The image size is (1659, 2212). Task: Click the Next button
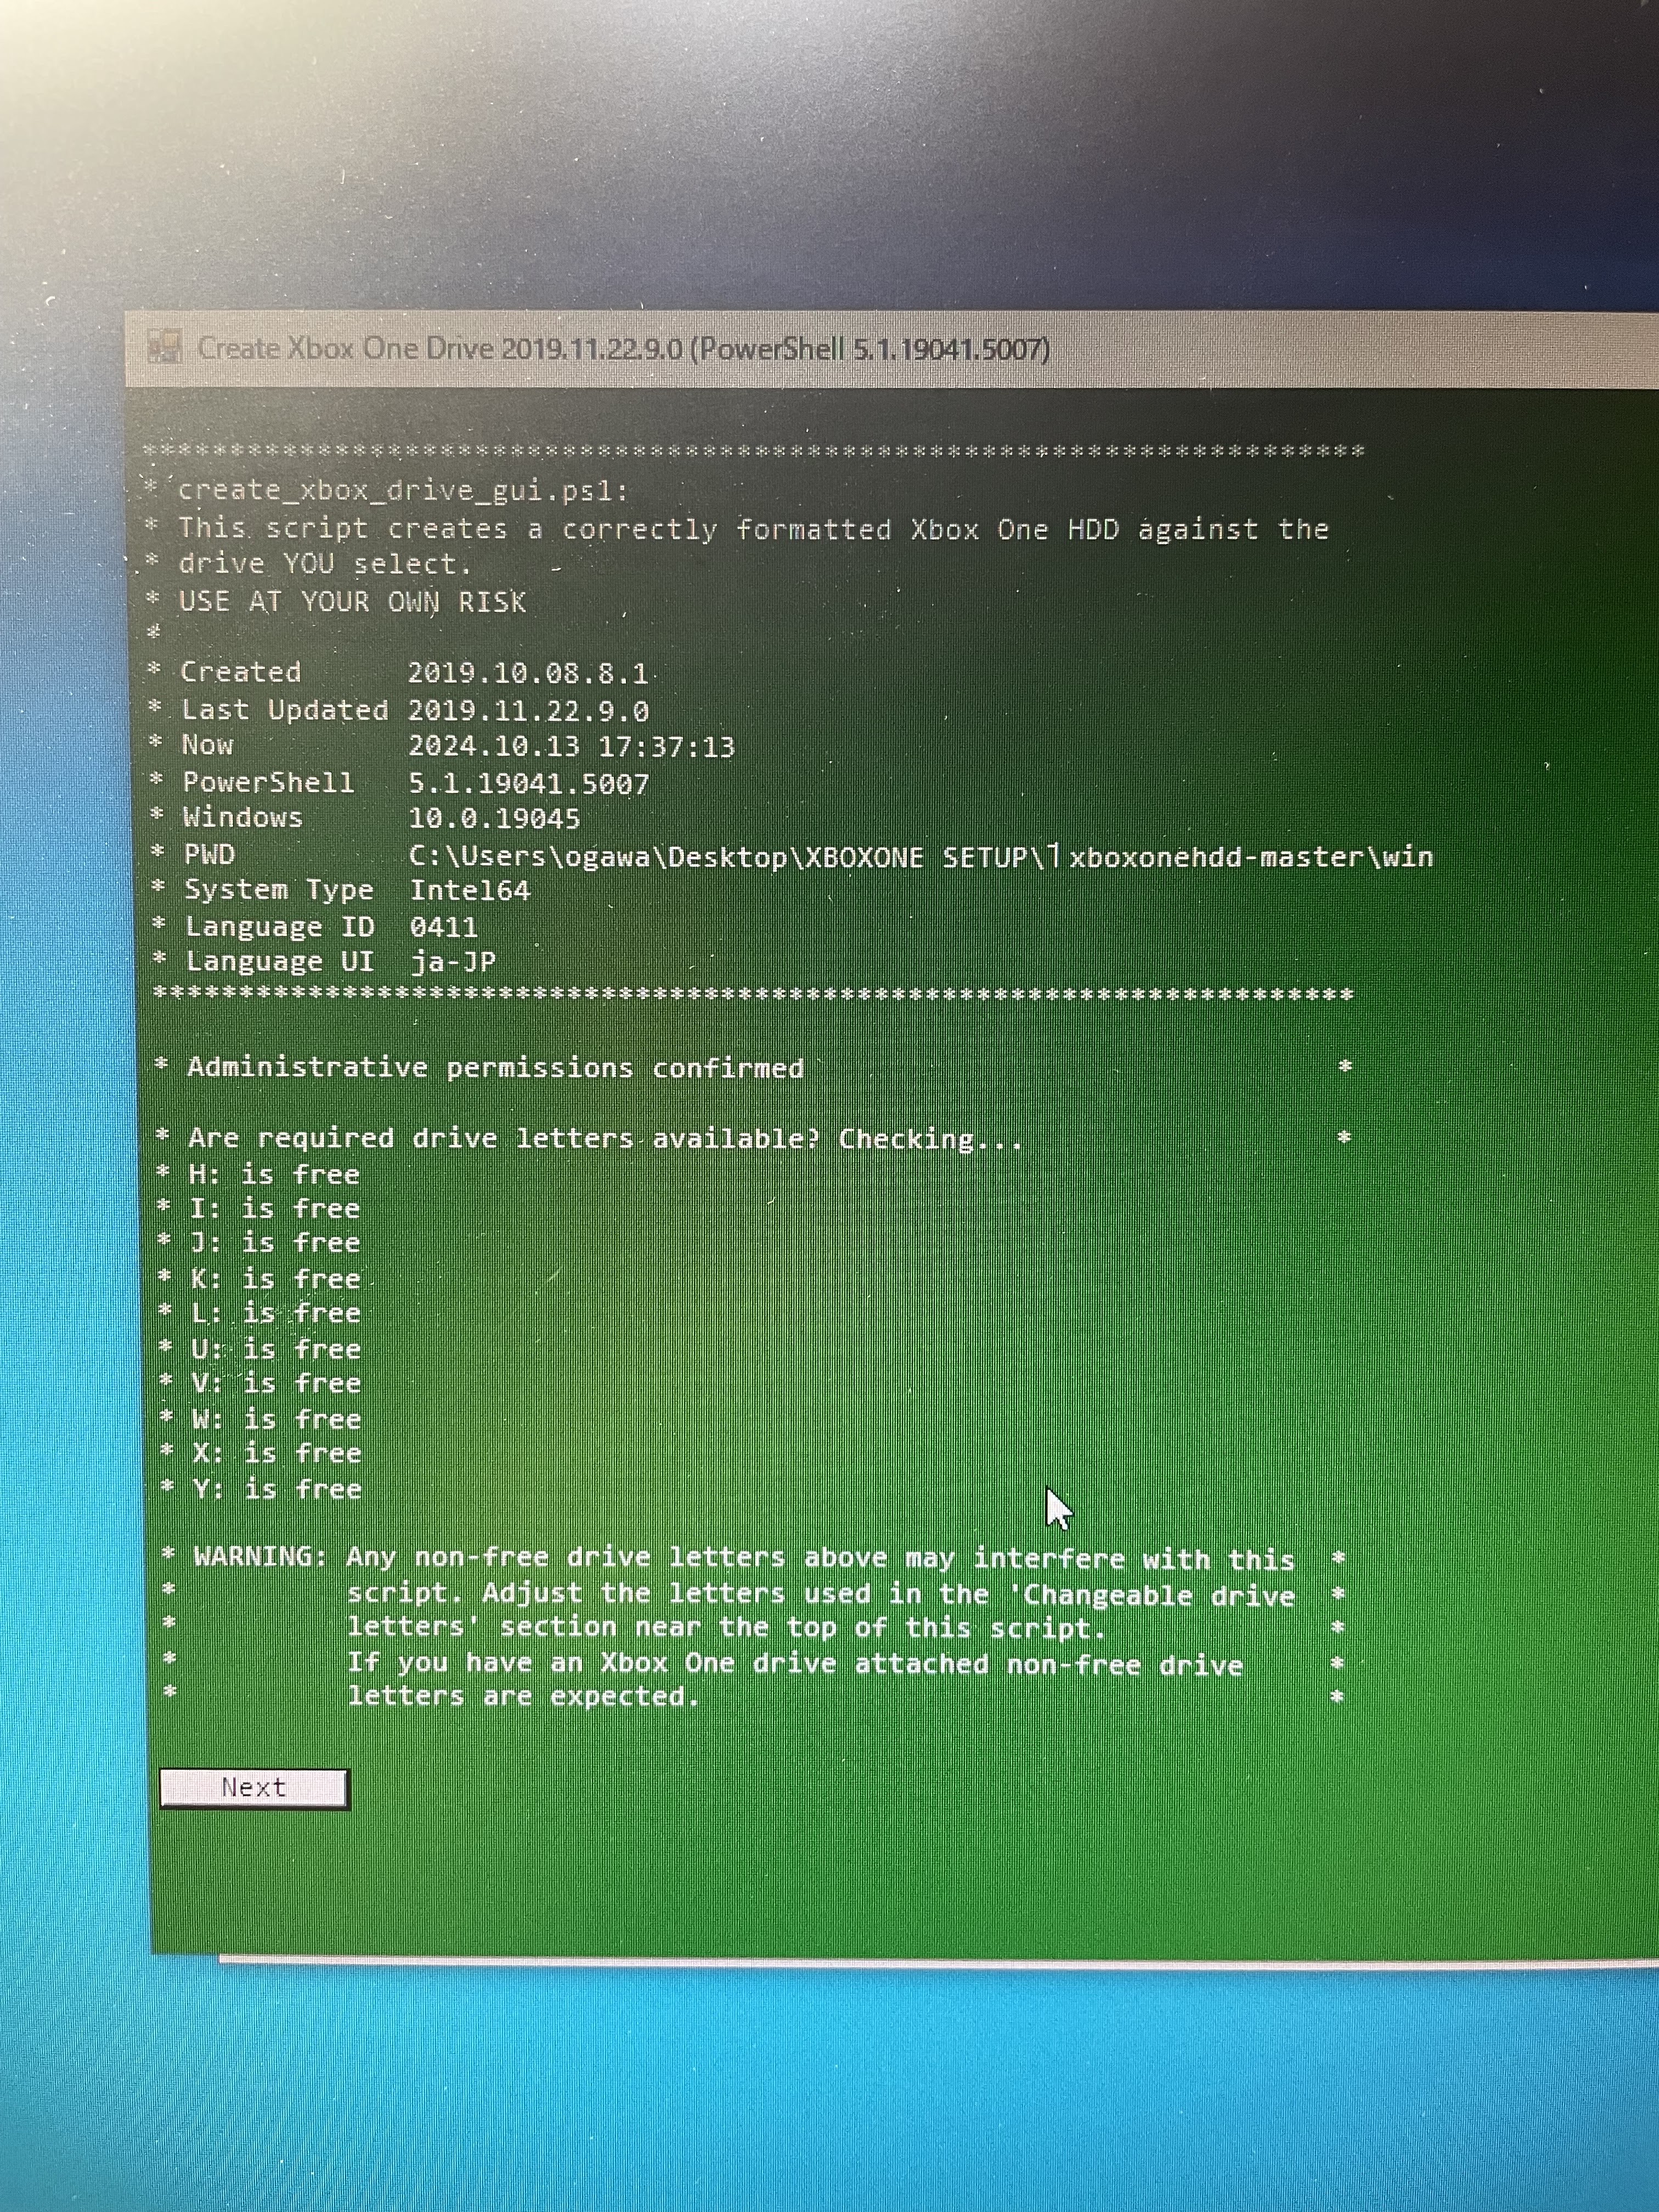click(x=254, y=1788)
